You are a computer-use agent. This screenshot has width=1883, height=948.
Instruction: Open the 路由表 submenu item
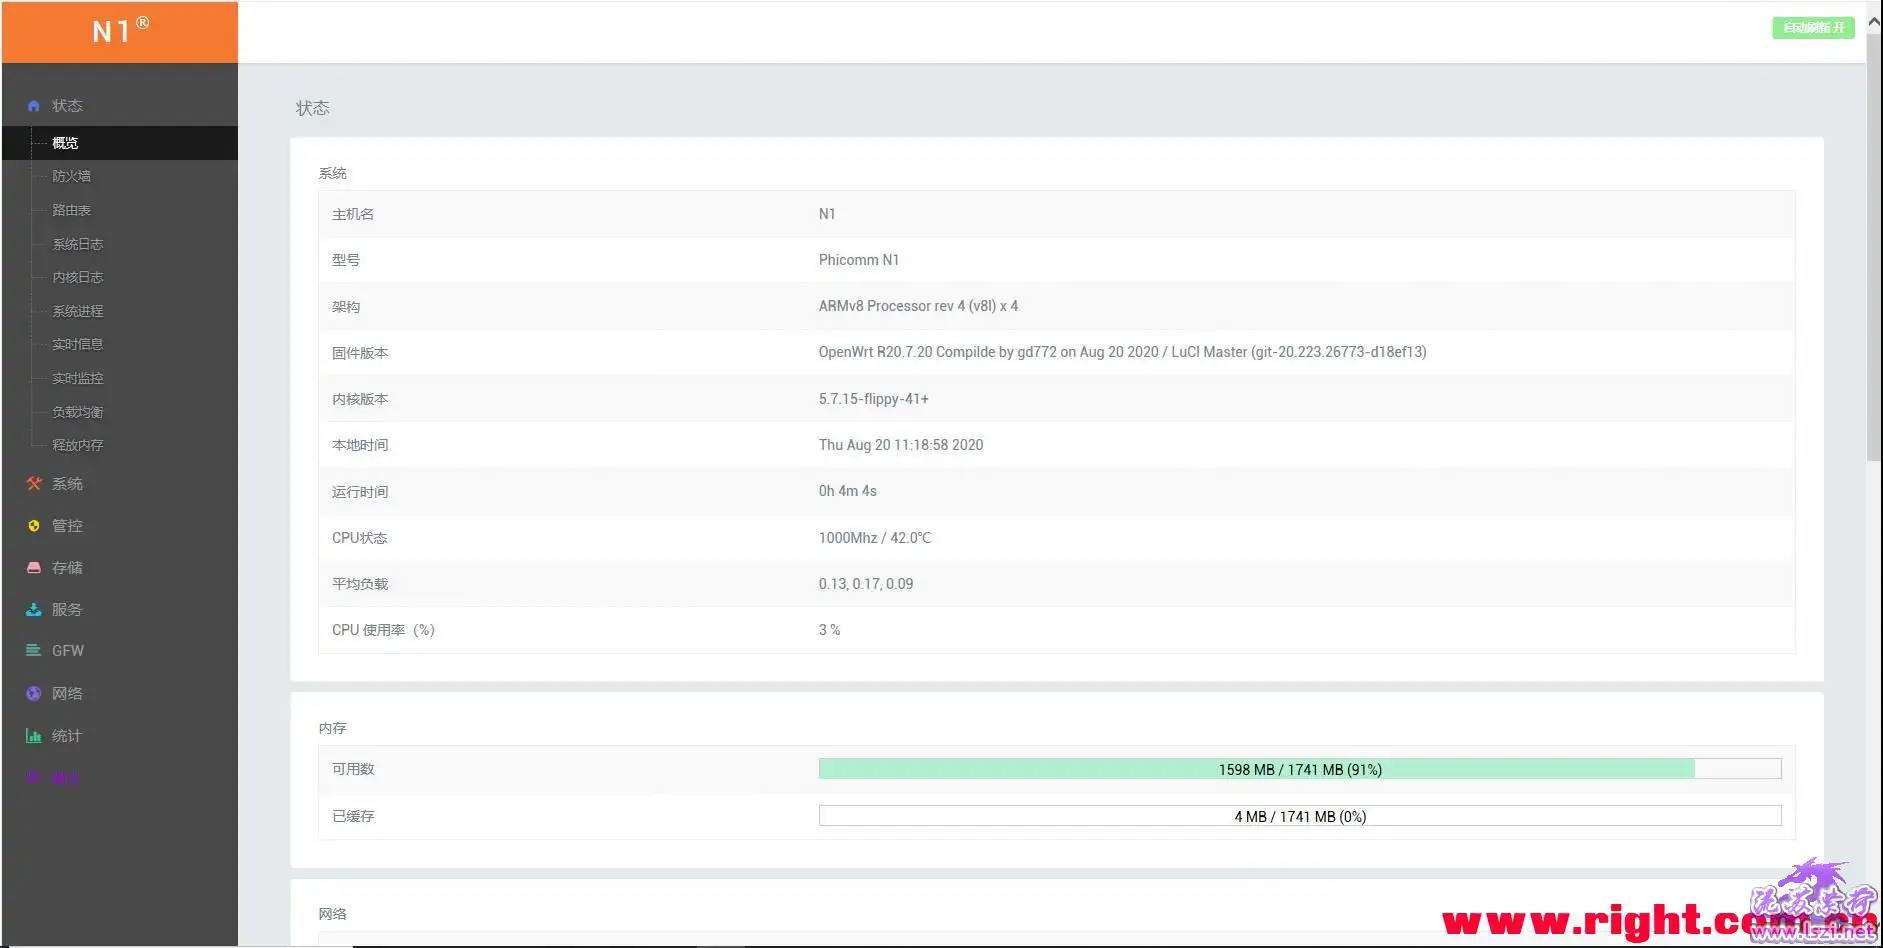[71, 210]
